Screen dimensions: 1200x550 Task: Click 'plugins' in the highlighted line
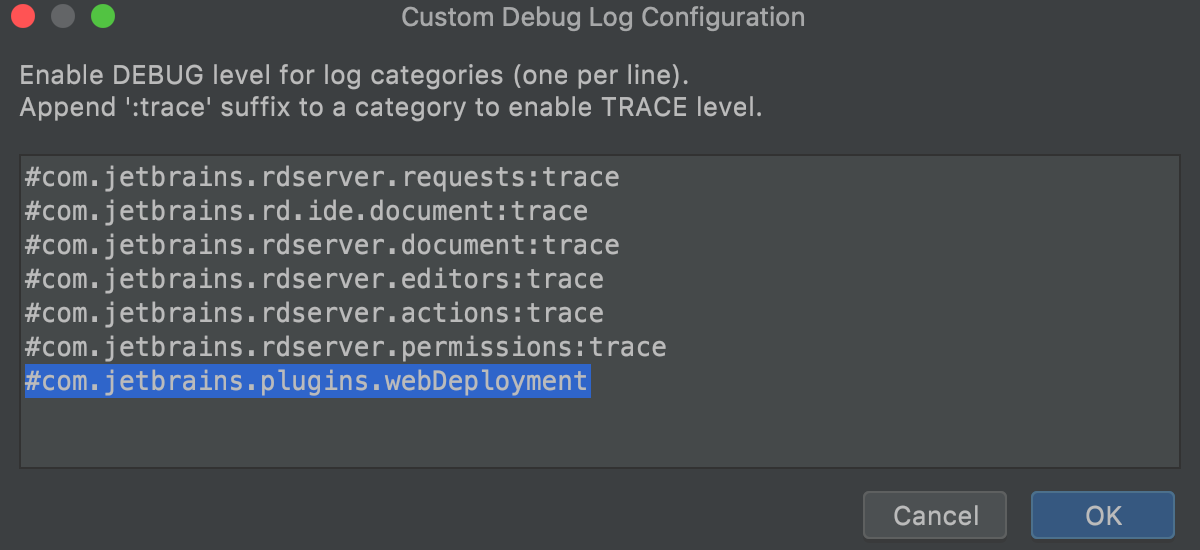(320, 381)
